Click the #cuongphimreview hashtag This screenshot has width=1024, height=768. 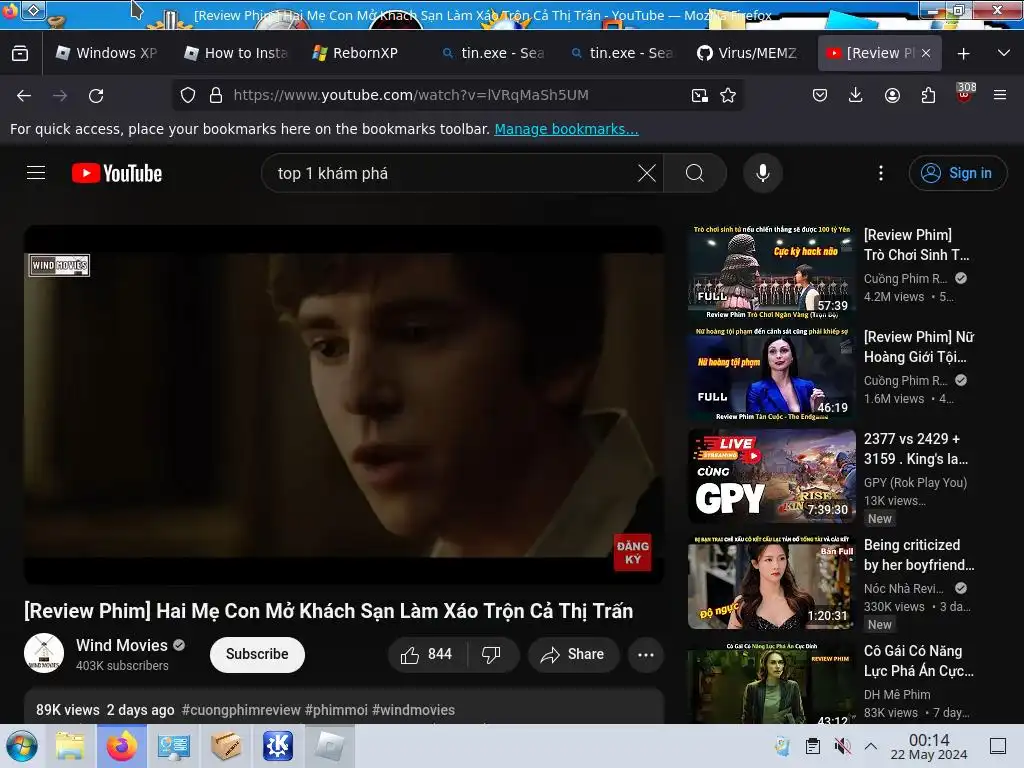tap(241, 710)
